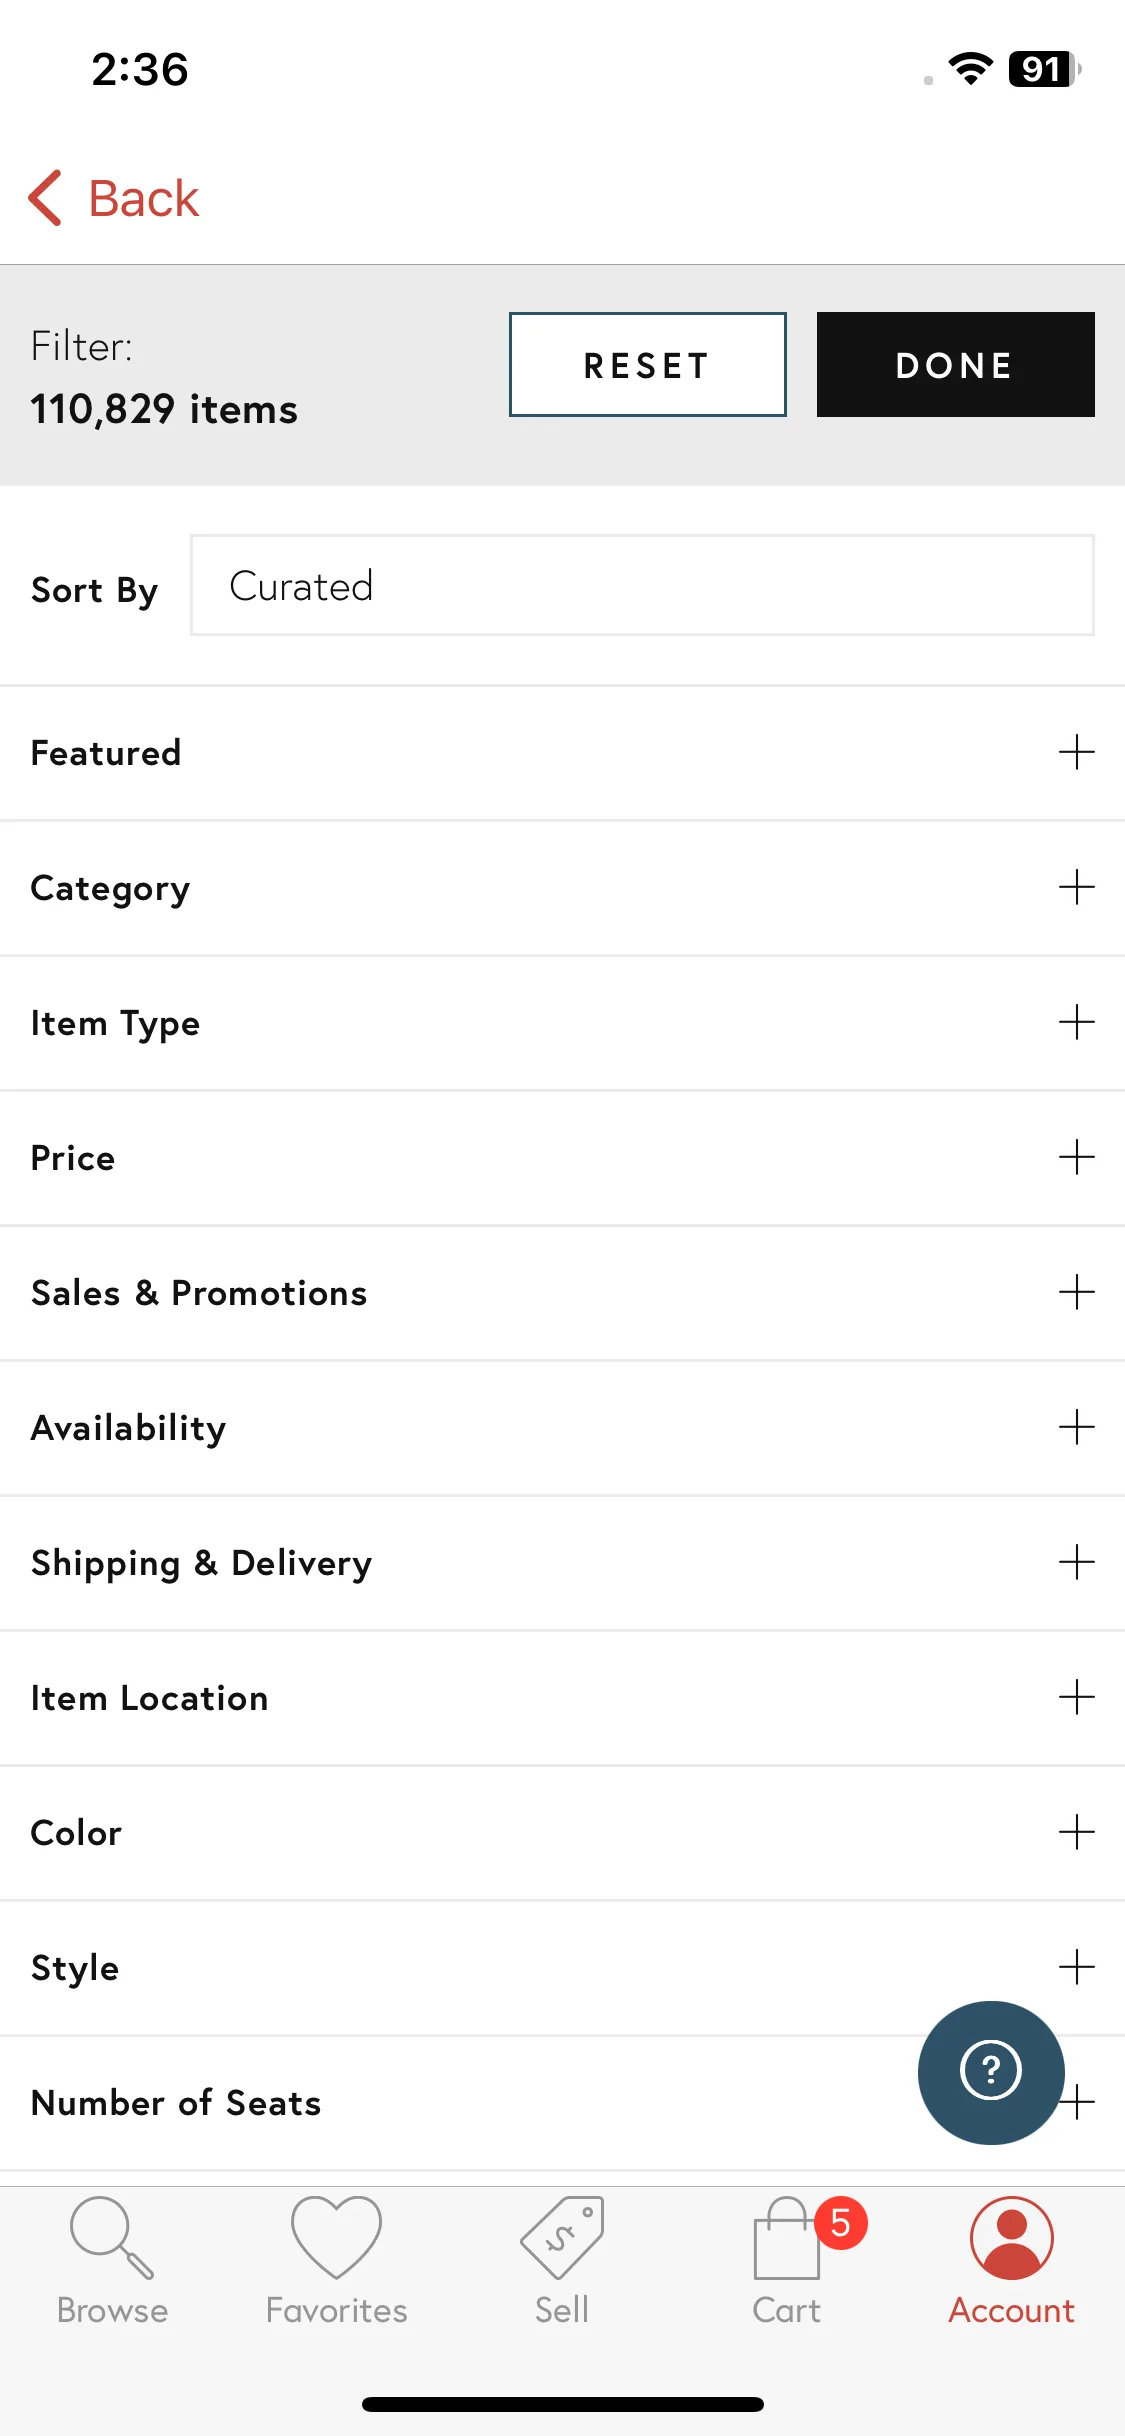The width and height of the screenshot is (1125, 2436).
Task: Expand Sales & Promotions filters
Action: tap(562, 1293)
